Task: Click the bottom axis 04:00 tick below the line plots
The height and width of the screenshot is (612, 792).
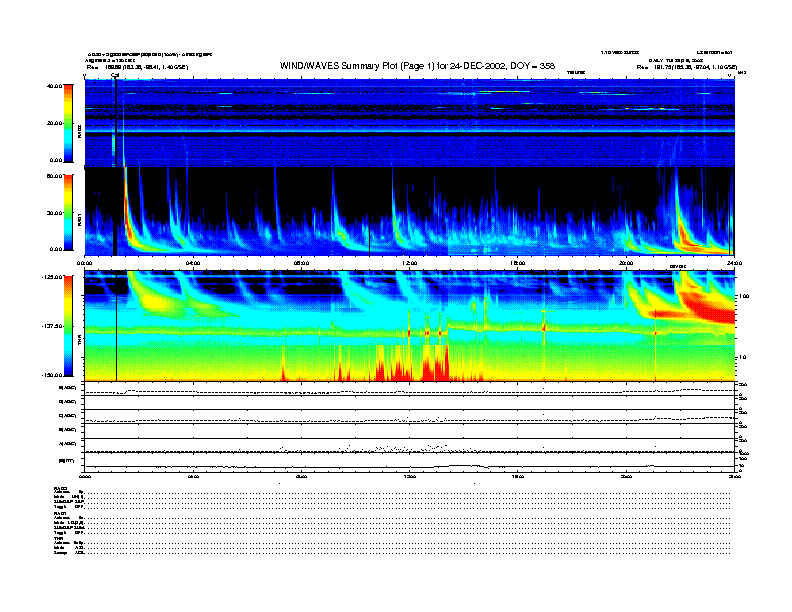Action: [x=193, y=476]
